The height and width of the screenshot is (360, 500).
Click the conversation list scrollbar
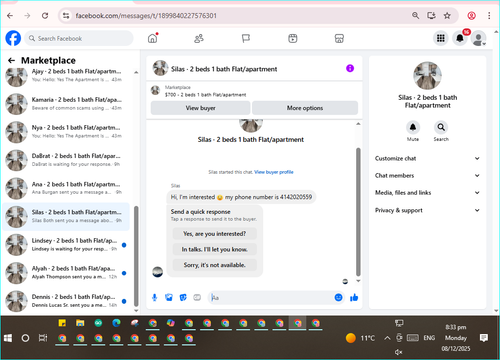point(136,256)
